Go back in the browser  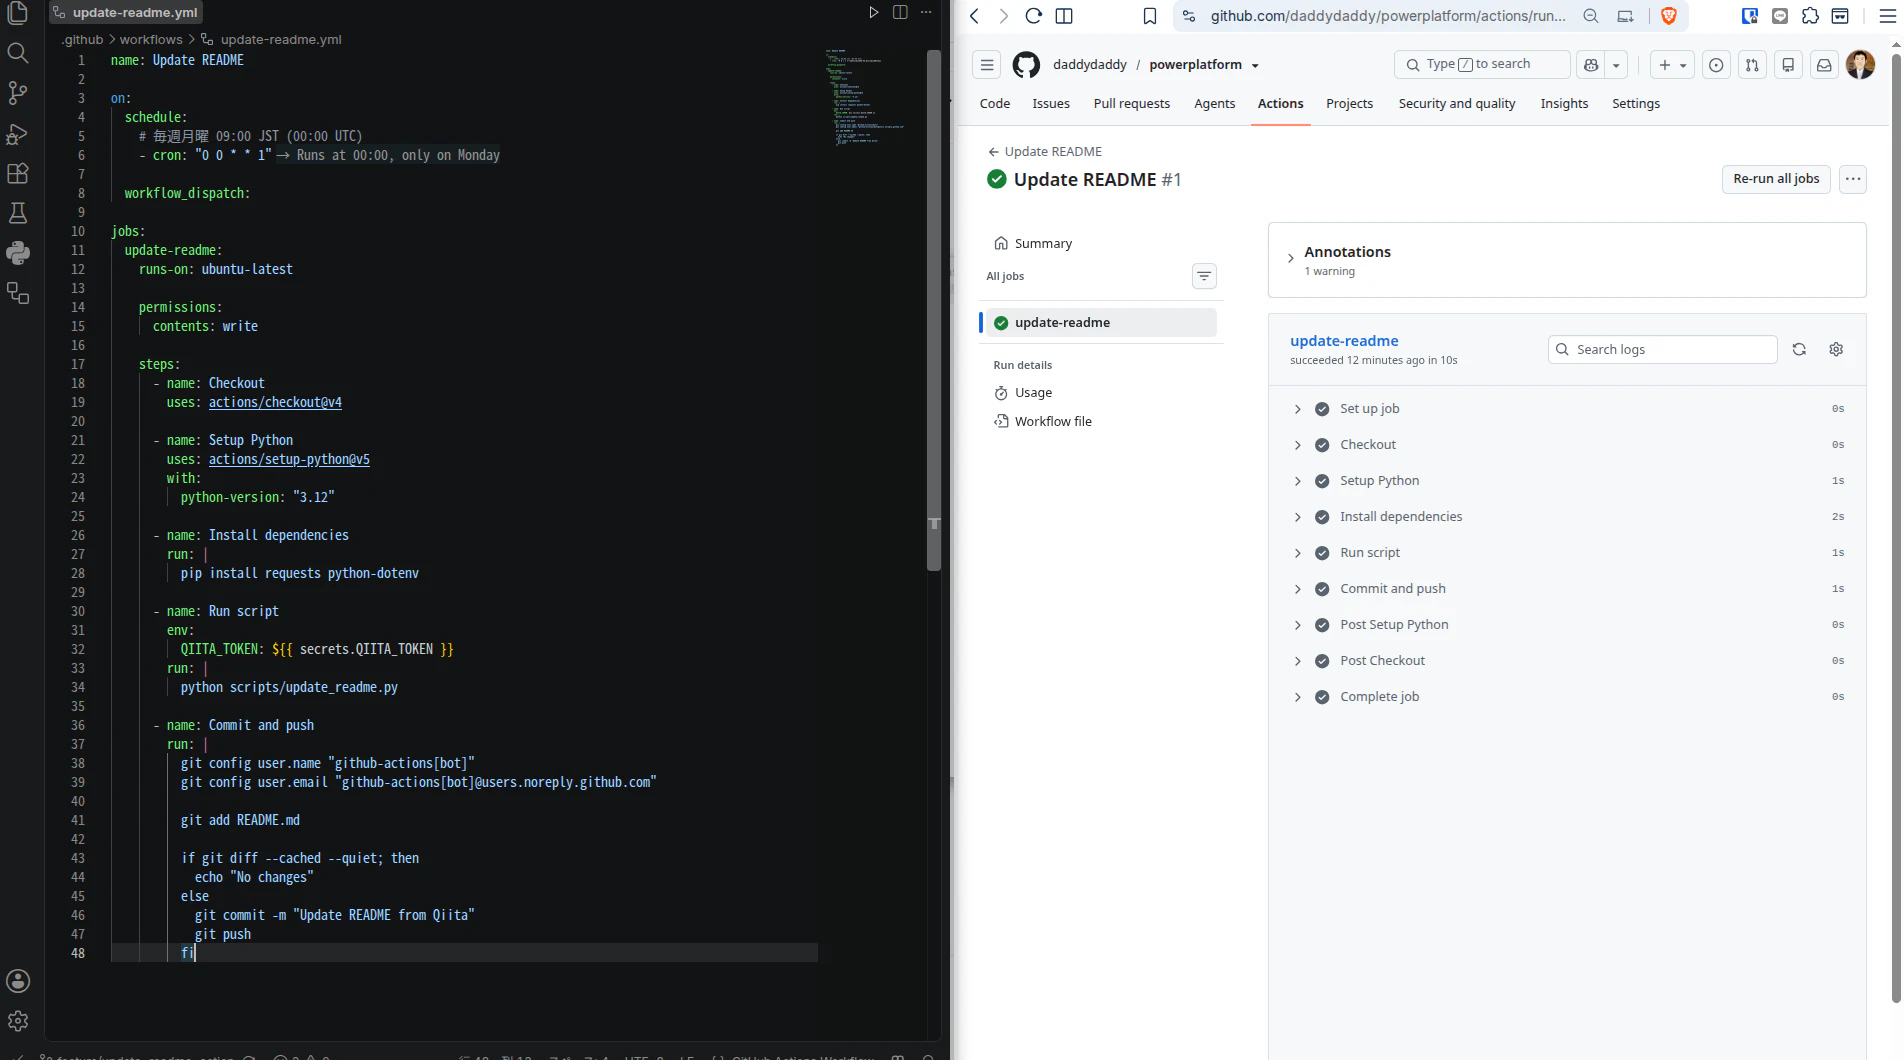click(x=975, y=16)
